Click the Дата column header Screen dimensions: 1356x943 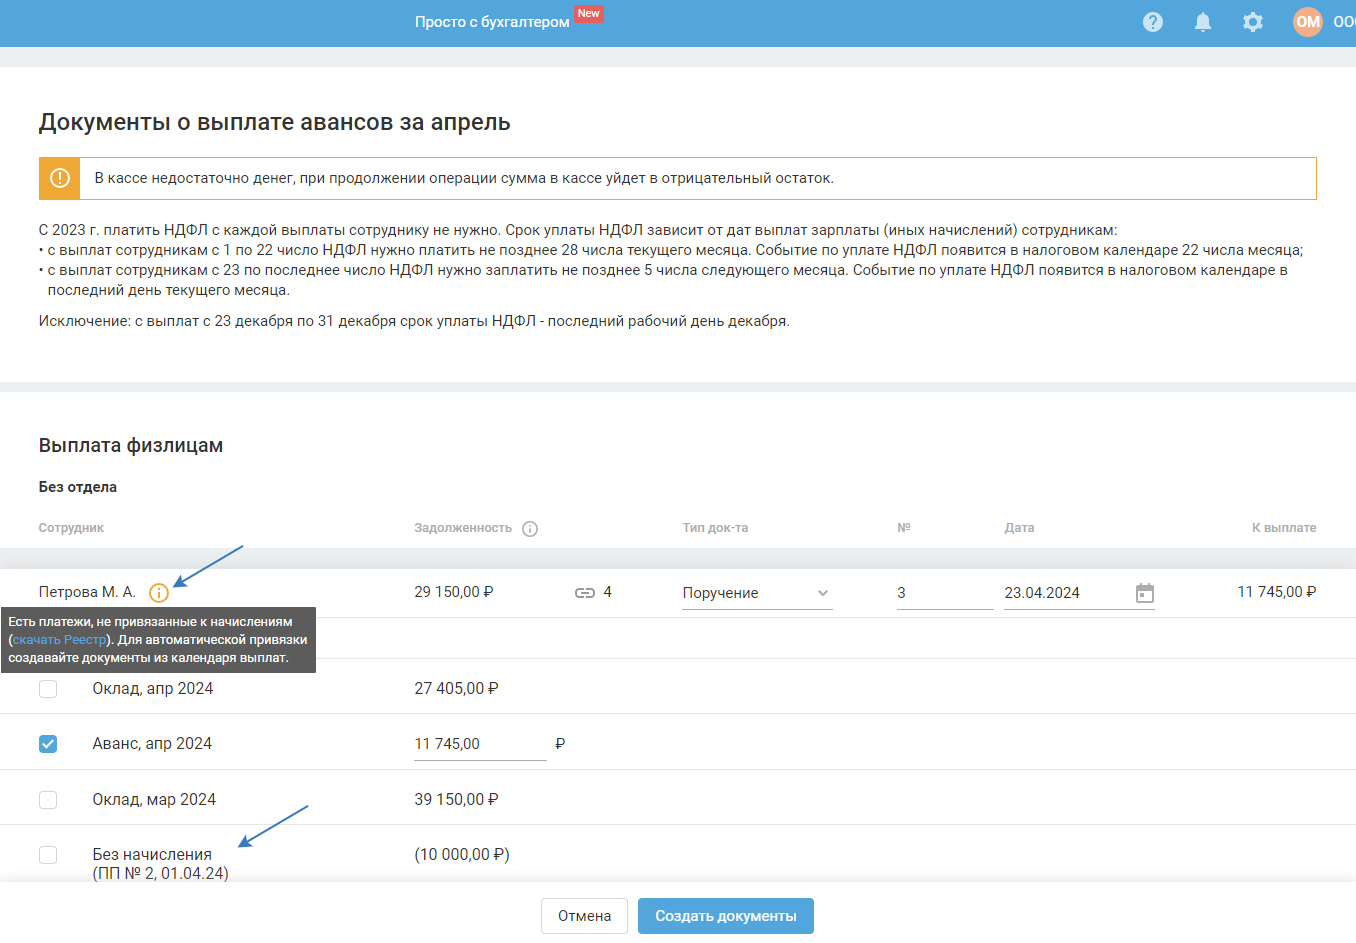pyautogui.click(x=1019, y=528)
